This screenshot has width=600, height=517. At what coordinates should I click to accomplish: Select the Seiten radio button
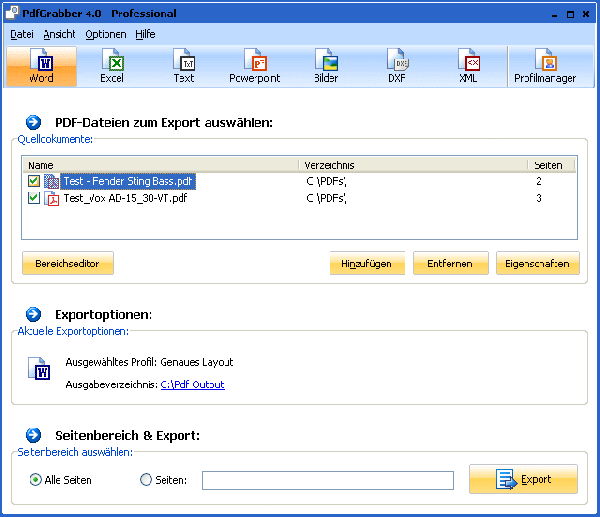[x=146, y=479]
